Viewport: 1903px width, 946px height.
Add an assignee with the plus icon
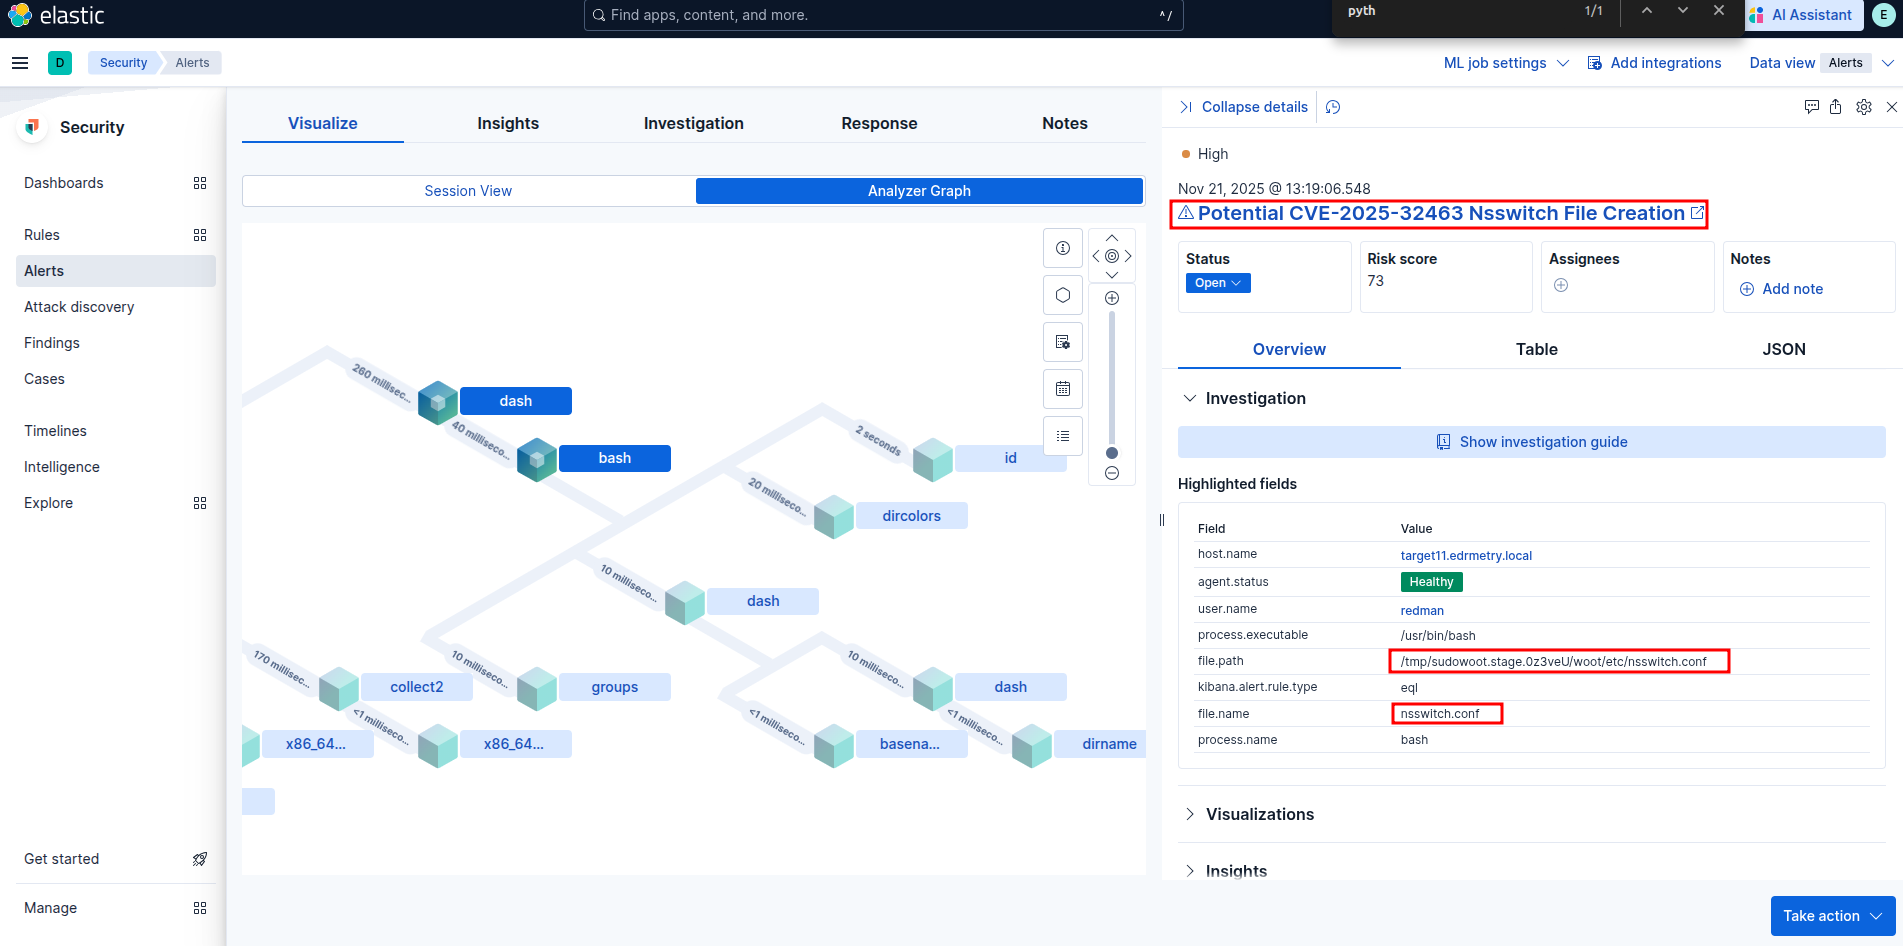tap(1560, 285)
